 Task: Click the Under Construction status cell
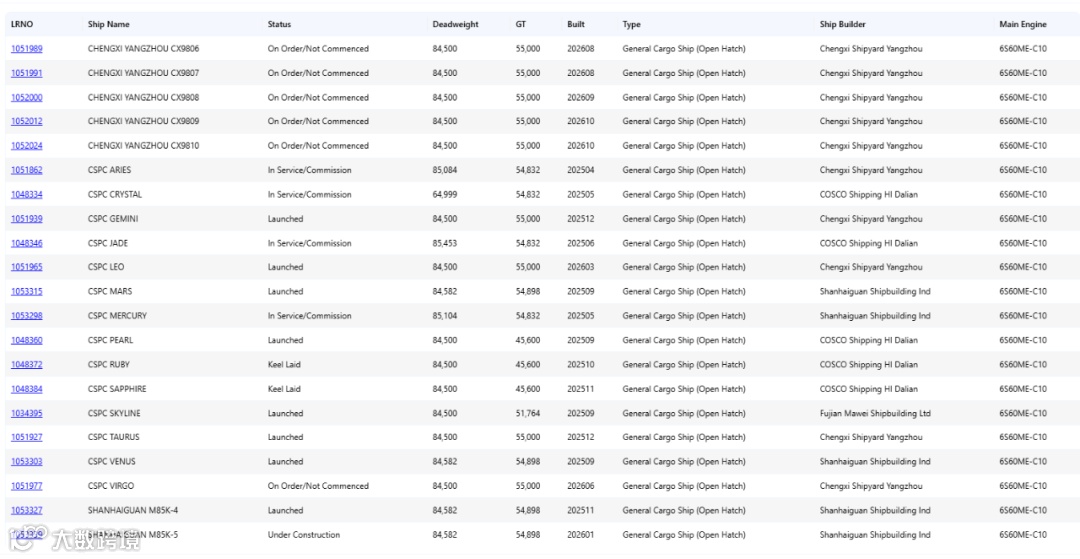click(x=304, y=535)
